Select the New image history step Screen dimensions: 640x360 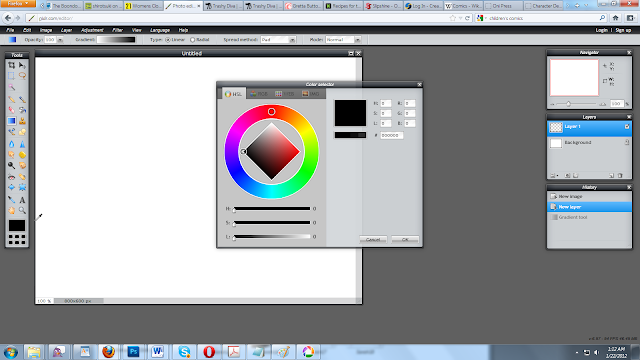589,196
